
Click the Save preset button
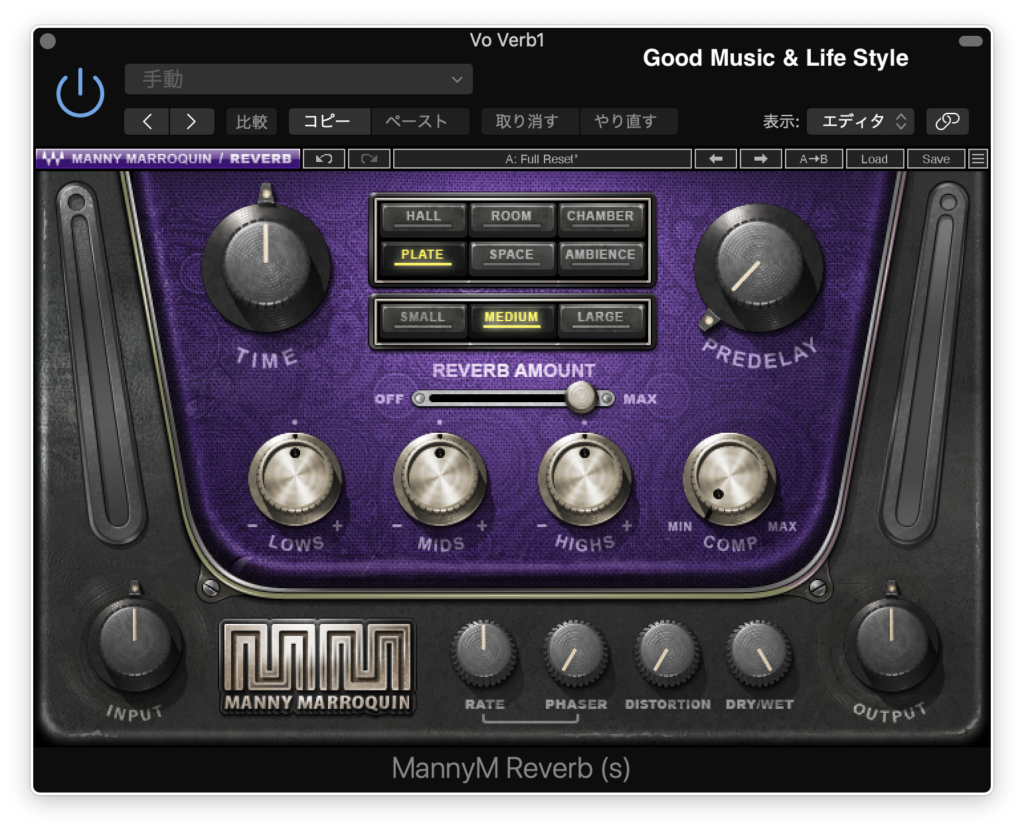[x=936, y=159]
